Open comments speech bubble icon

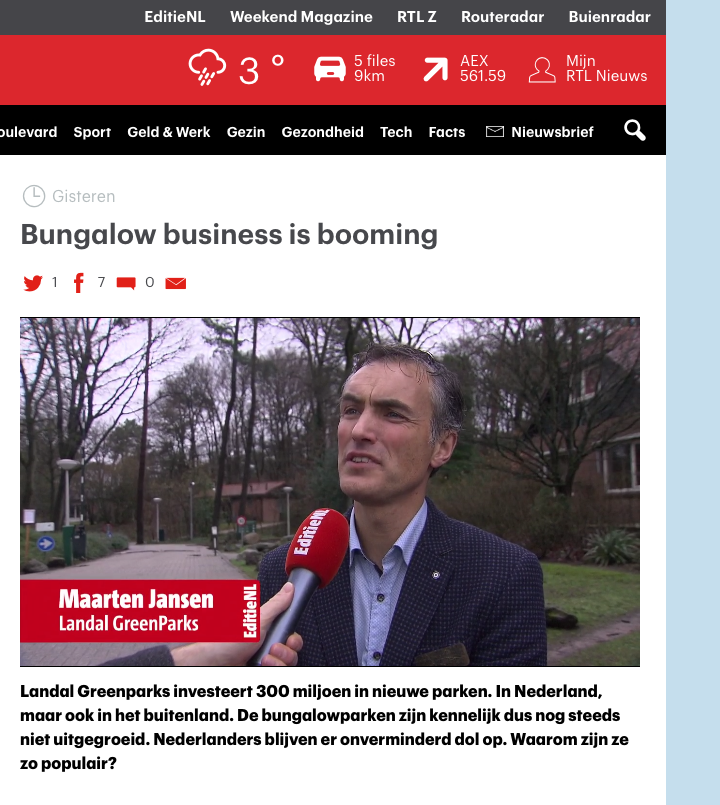coord(126,283)
